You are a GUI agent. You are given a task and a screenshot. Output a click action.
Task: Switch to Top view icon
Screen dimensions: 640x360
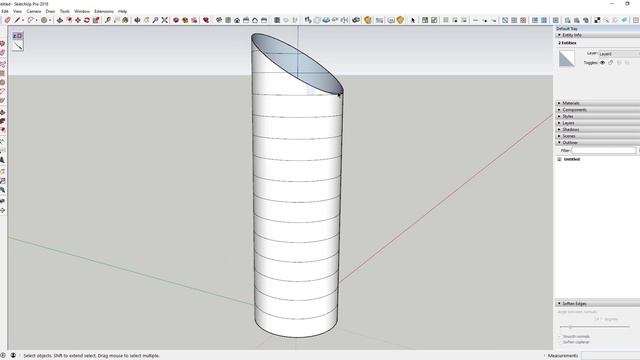tap(228, 20)
